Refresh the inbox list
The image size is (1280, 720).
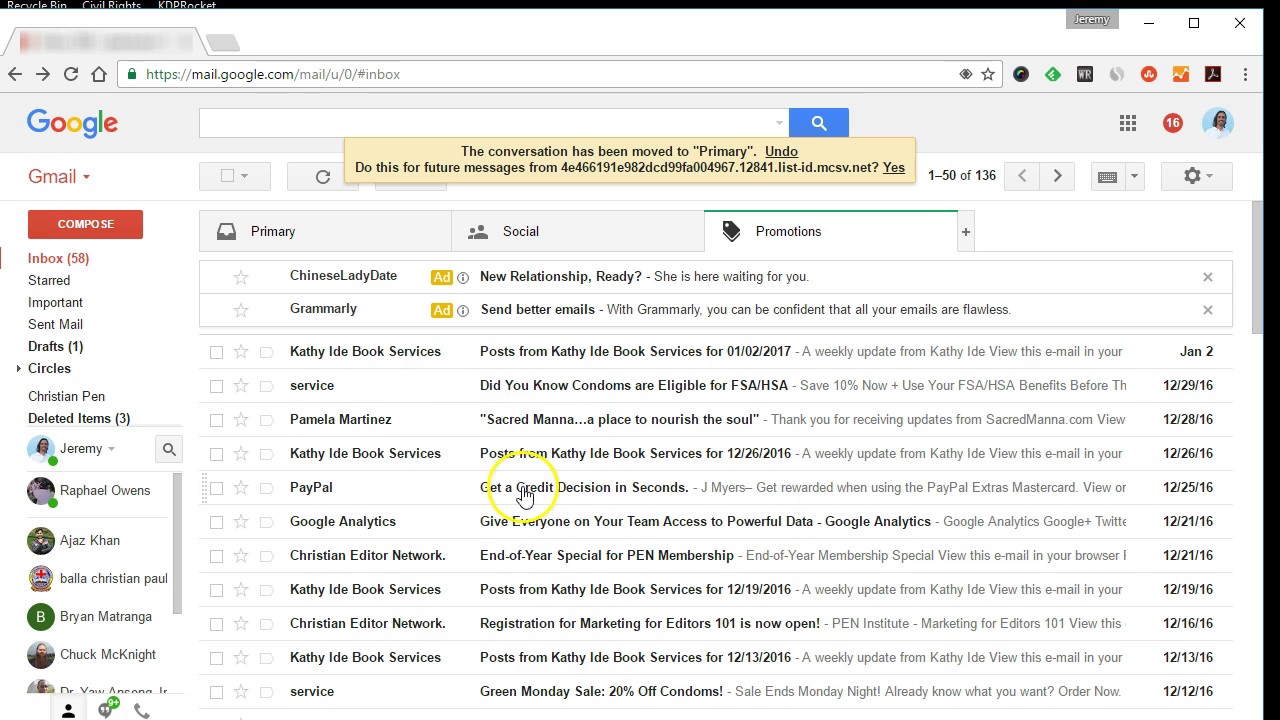coord(323,176)
